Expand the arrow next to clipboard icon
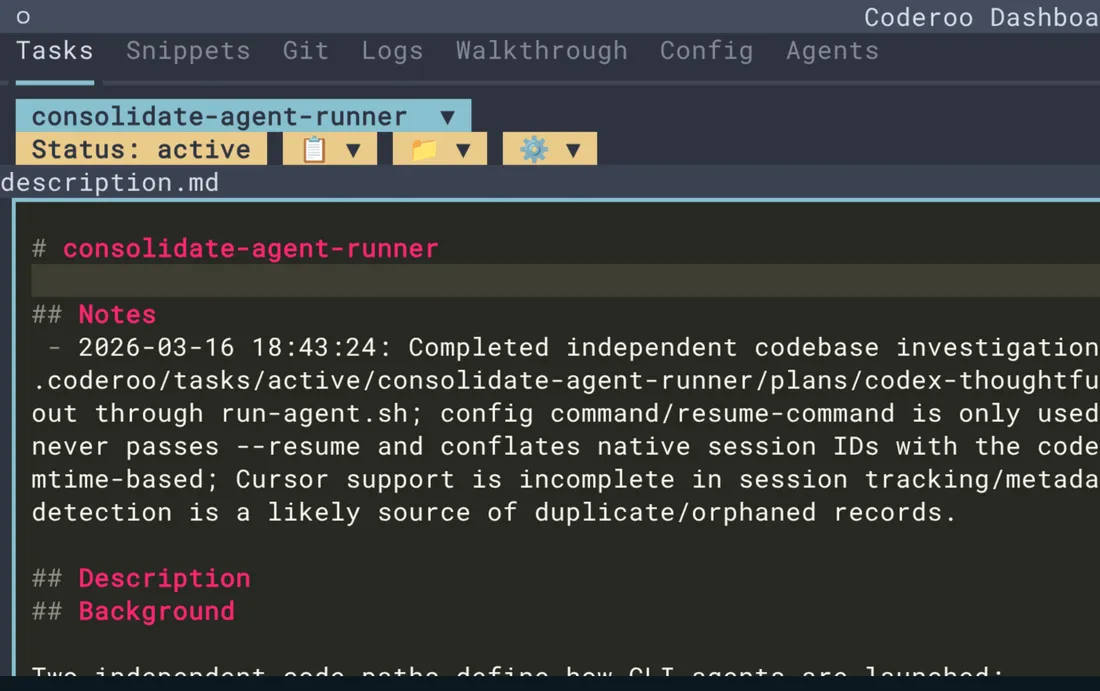Image resolution: width=1100 pixels, height=691 pixels. tap(354, 150)
